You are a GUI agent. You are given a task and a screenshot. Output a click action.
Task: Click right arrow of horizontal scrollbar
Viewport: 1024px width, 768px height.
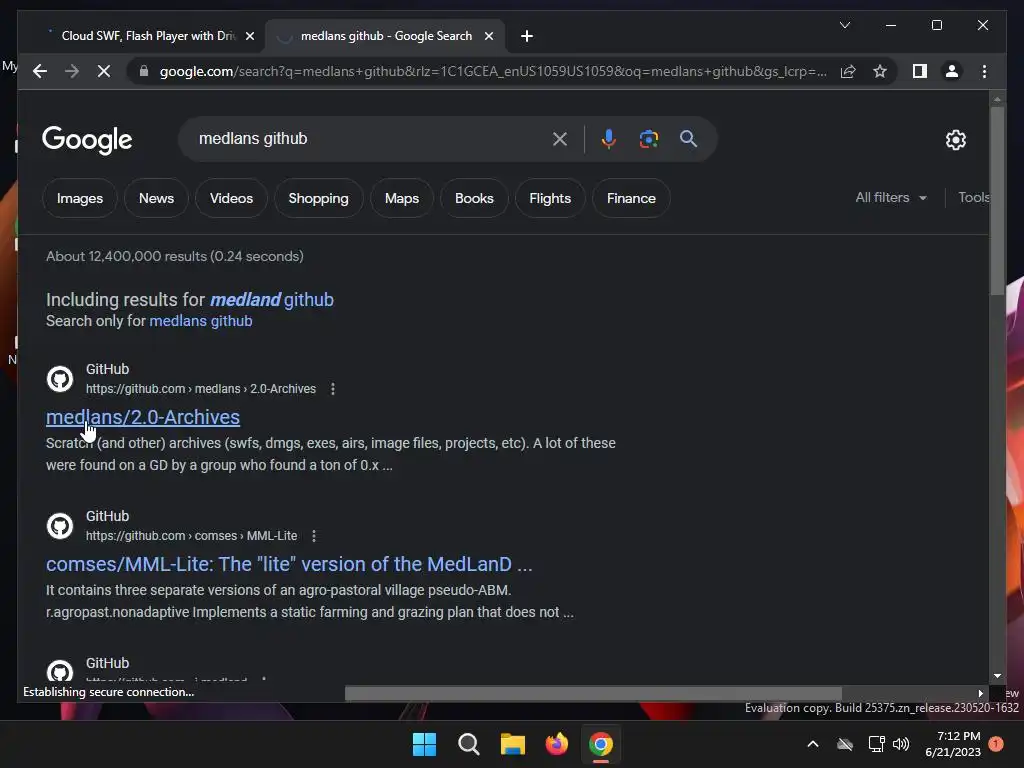[x=980, y=693]
